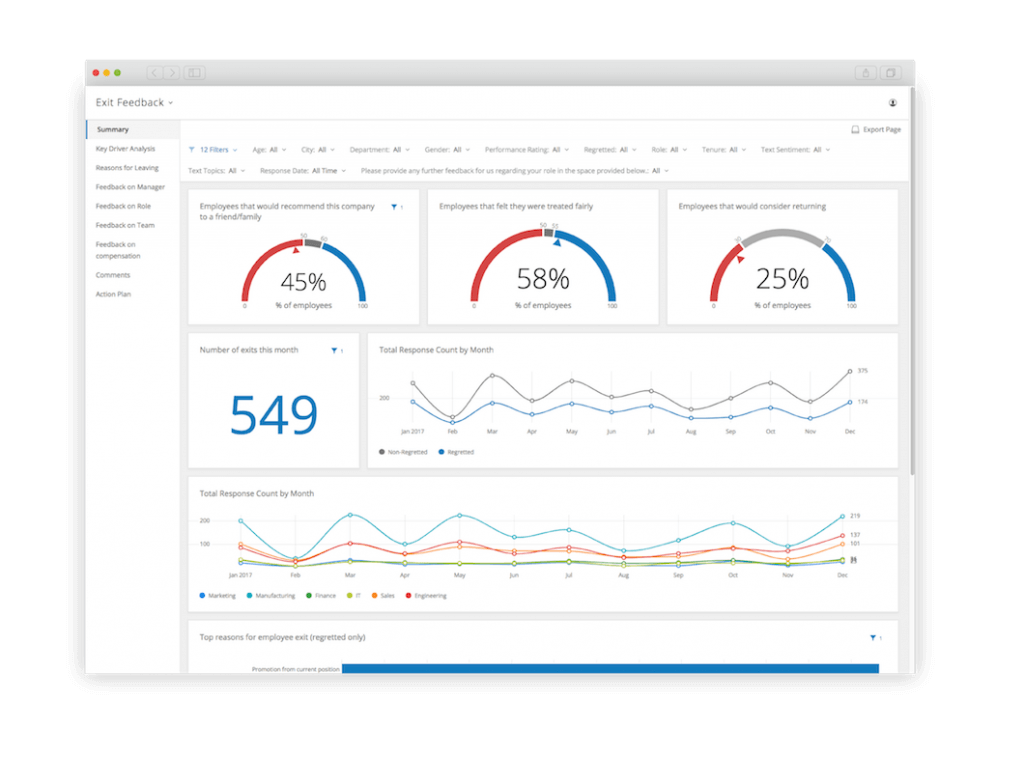Screen dimensions: 1024x757
Task: Click the Export Page button
Action: coord(876,129)
